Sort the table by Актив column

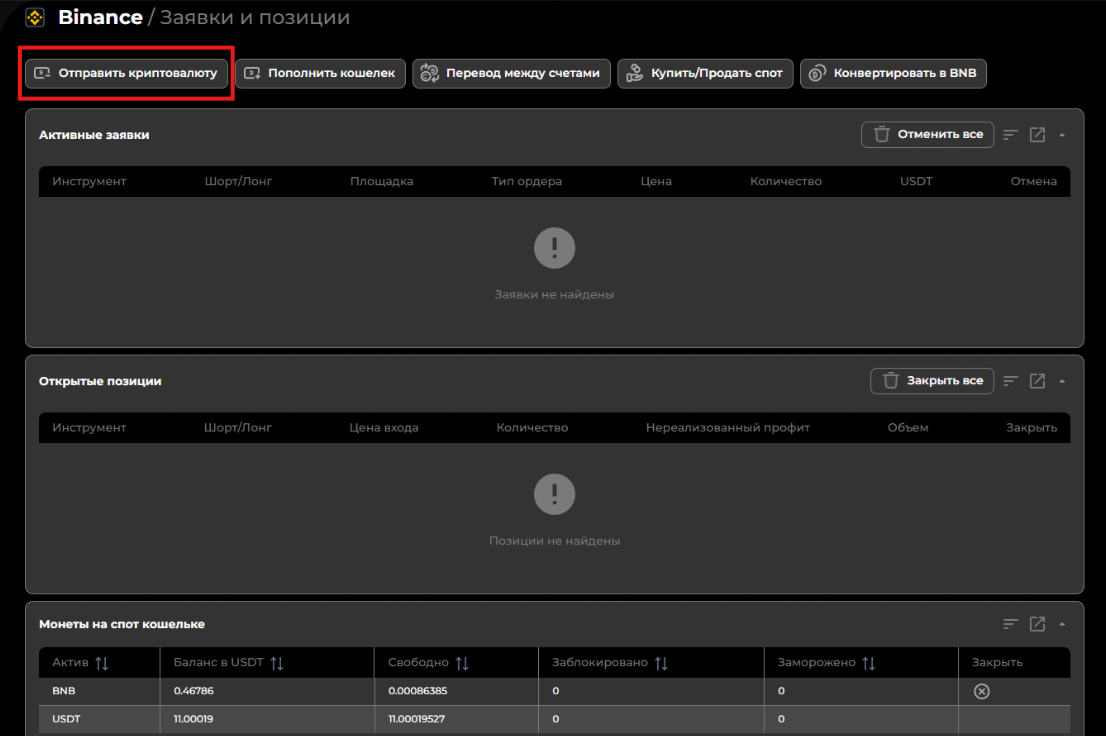point(101,663)
